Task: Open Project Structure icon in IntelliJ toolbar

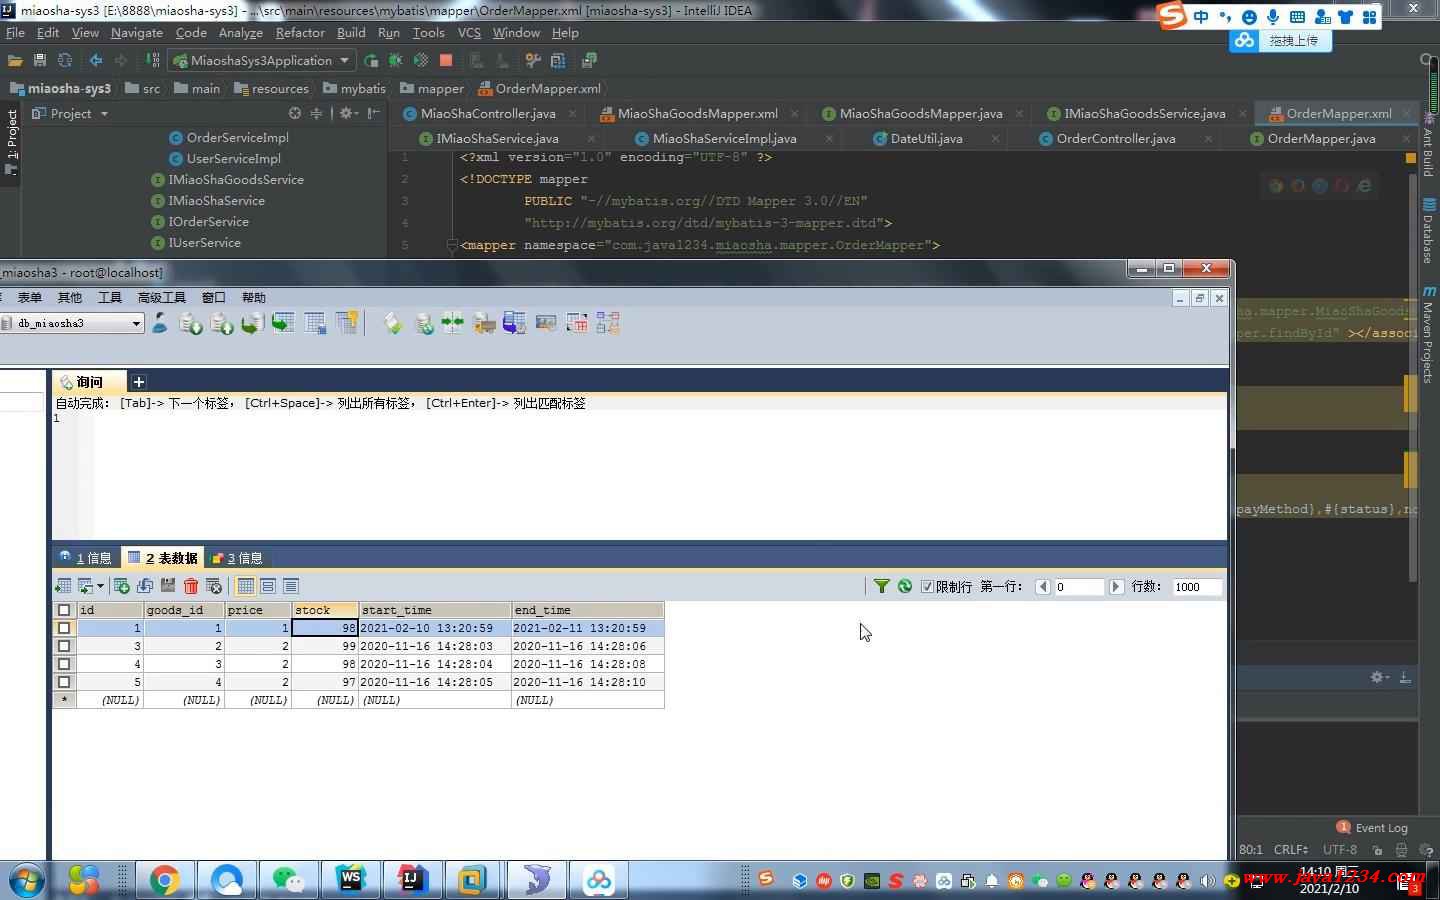Action: click(558, 61)
